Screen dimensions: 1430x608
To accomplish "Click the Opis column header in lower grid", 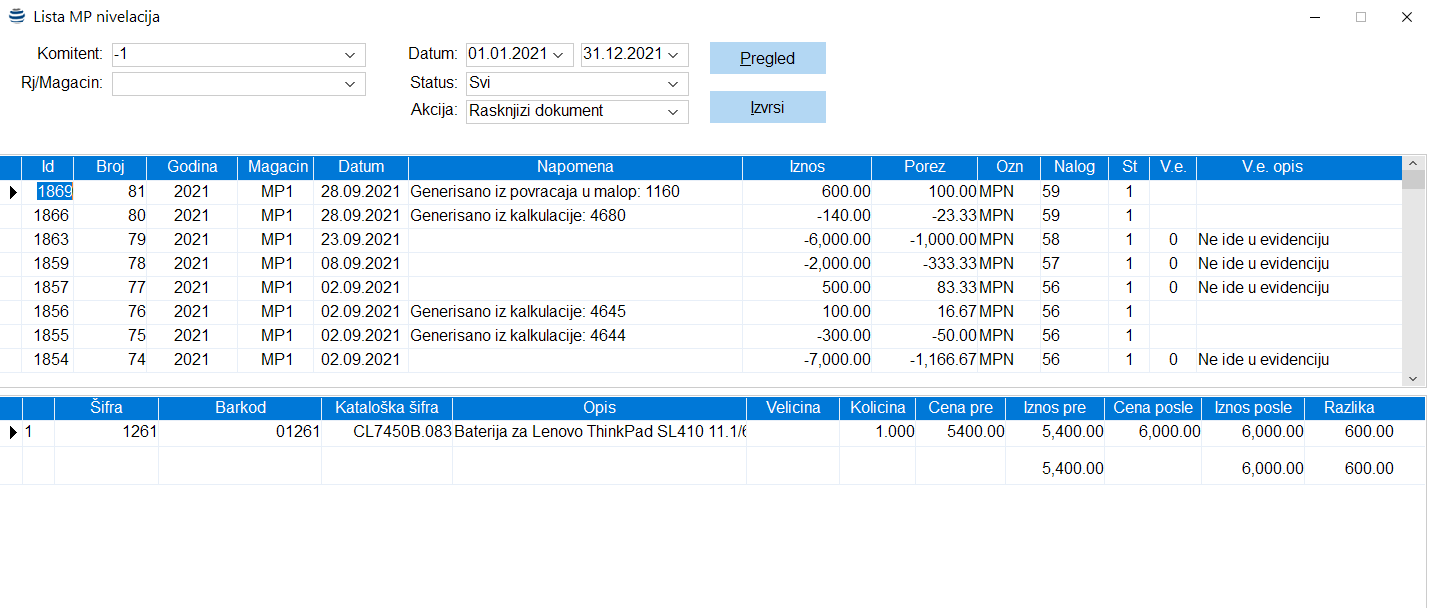I will pos(599,408).
